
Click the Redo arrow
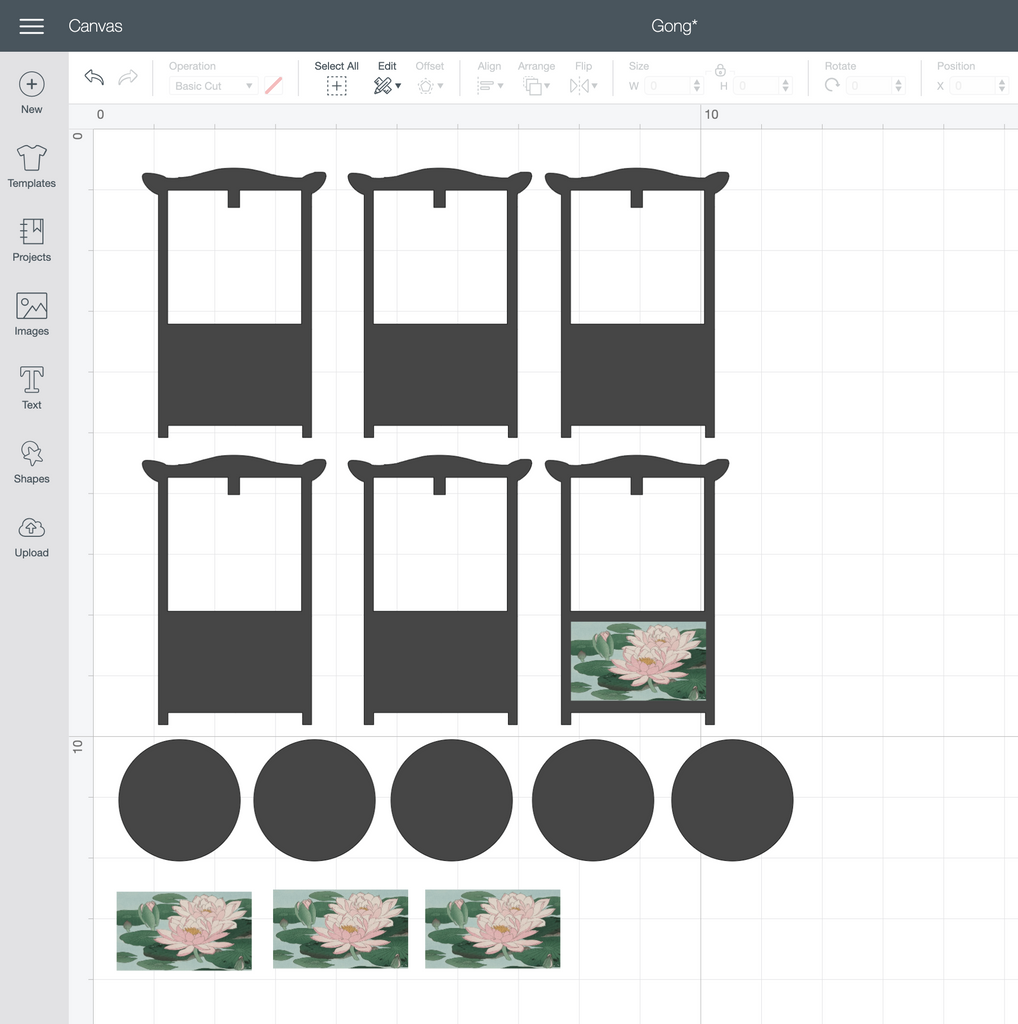tap(128, 78)
